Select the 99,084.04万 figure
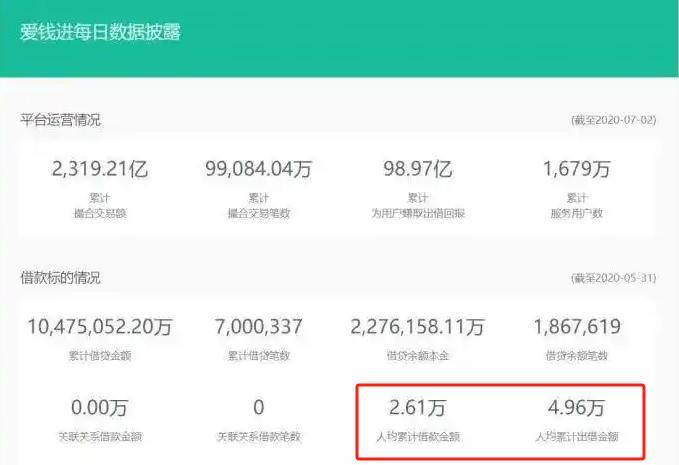 [x=259, y=169]
